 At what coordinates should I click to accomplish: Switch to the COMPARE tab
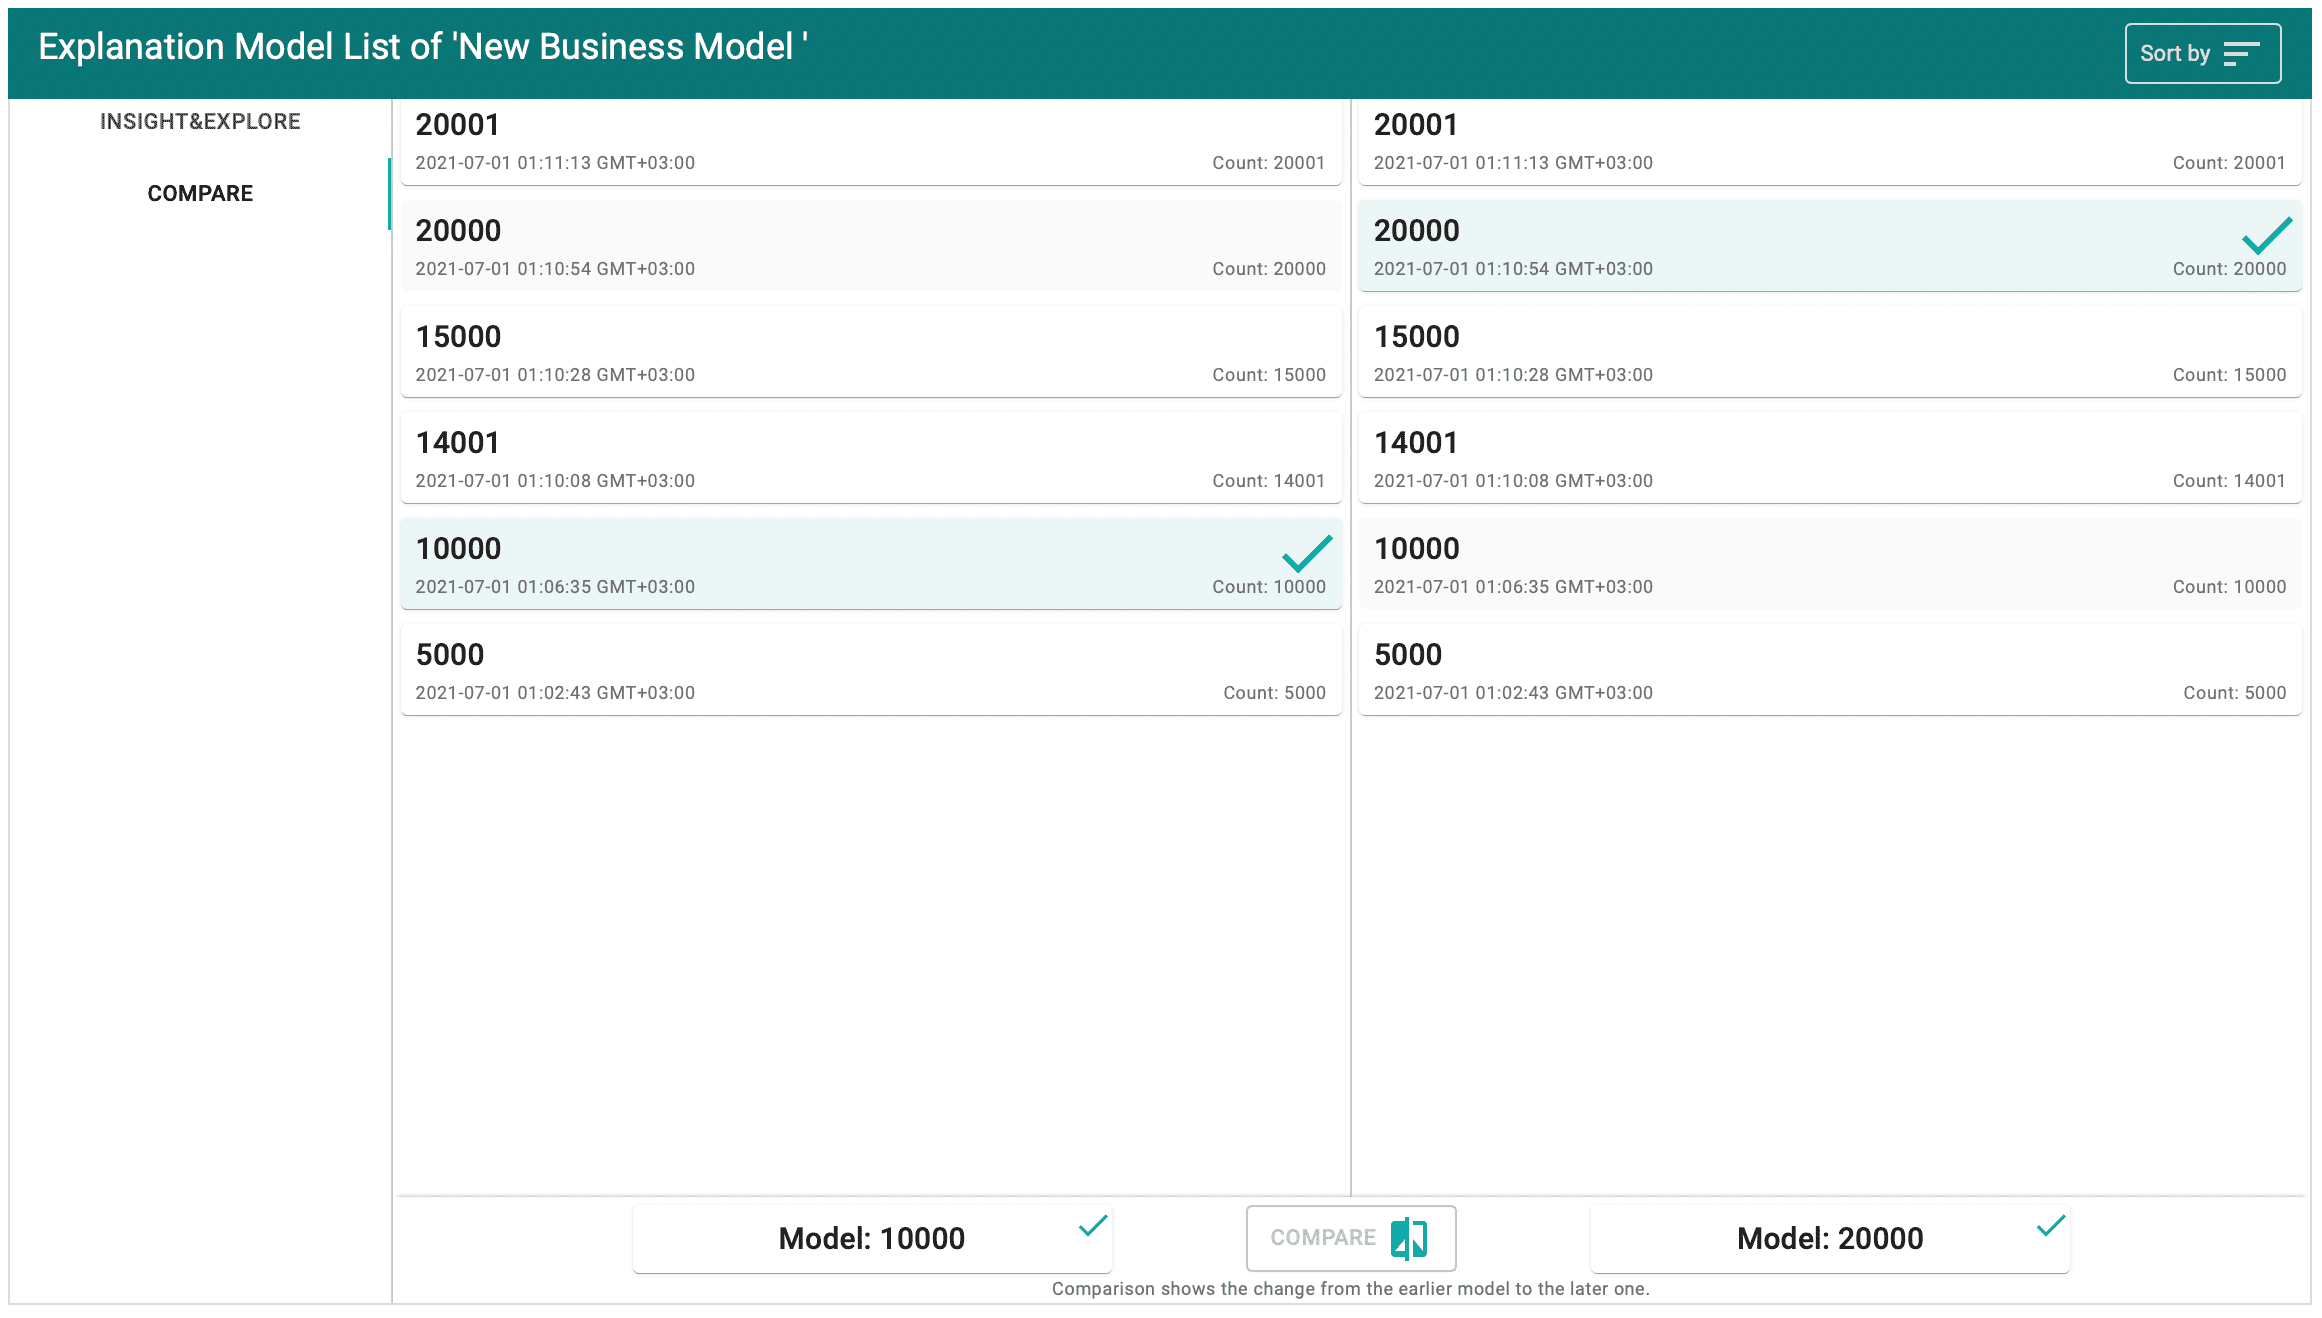pyautogui.click(x=200, y=193)
